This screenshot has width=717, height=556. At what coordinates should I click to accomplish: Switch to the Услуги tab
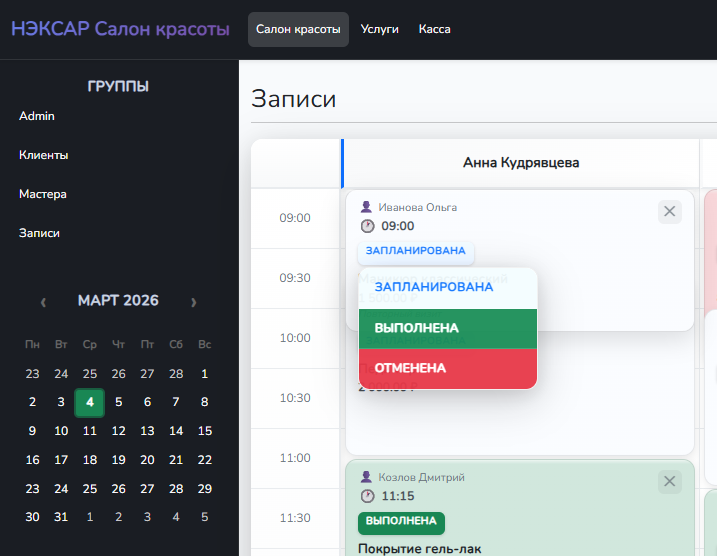coord(379,29)
